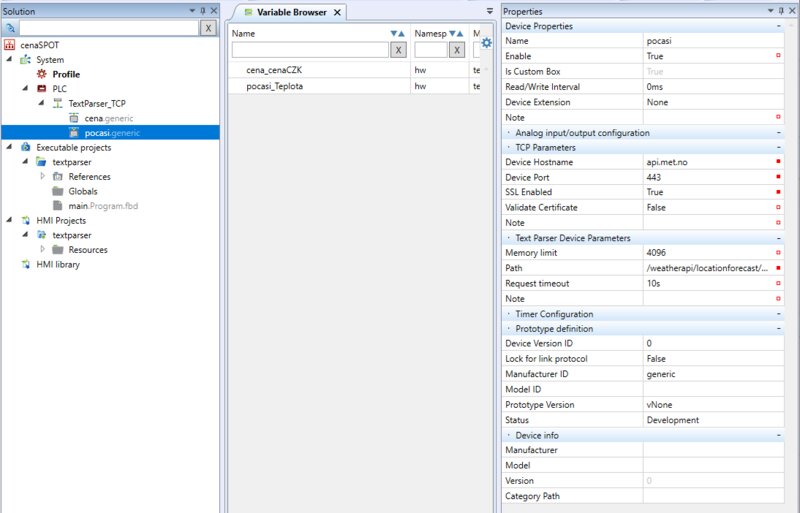Viewport: 800px width, 513px height.
Task: Collapse the Executable projects tree node
Action: tap(10, 147)
